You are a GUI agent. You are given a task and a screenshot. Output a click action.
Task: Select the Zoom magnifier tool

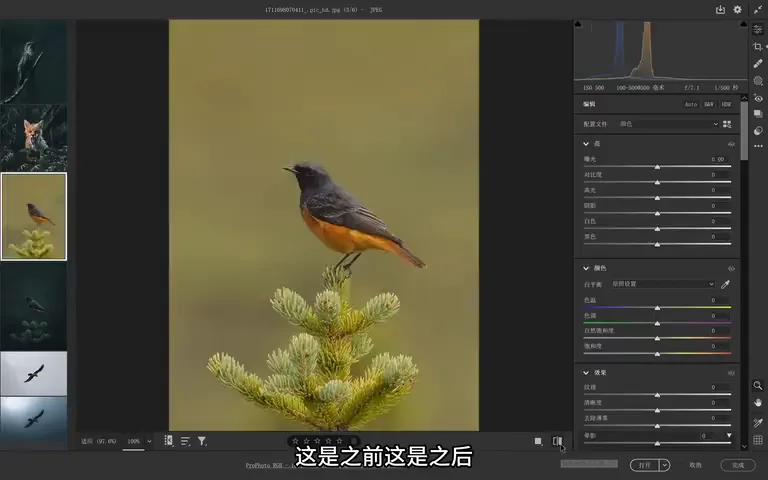[x=758, y=385]
